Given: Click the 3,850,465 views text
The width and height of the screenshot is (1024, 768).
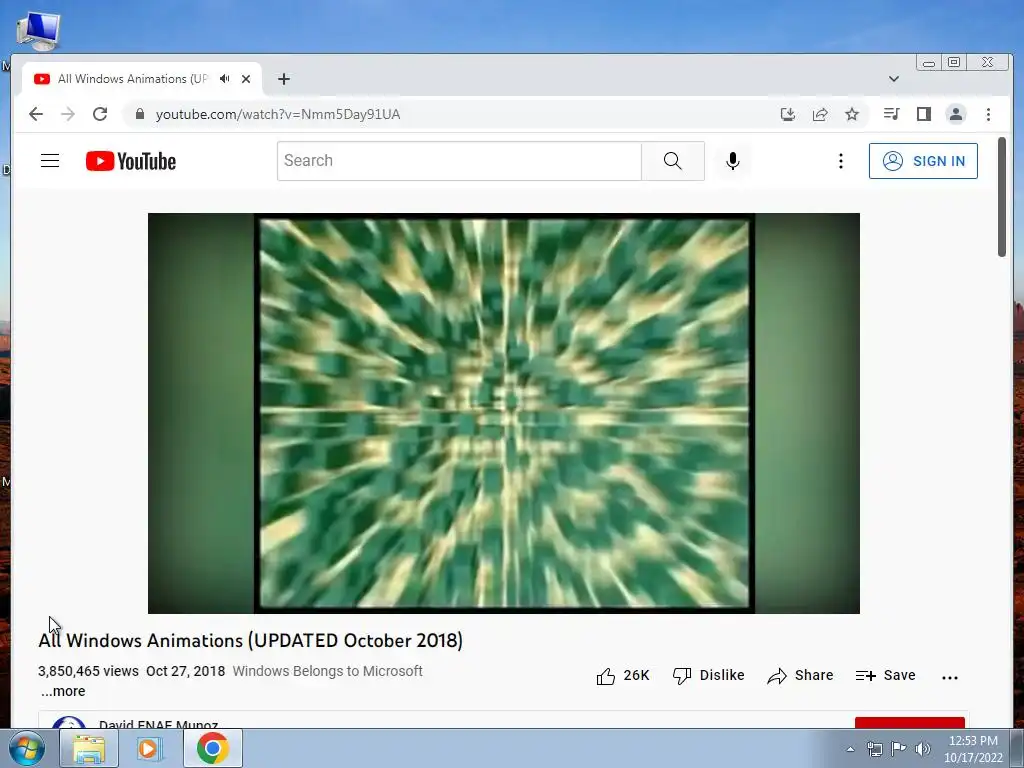Looking at the screenshot, I should pyautogui.click(x=88, y=671).
